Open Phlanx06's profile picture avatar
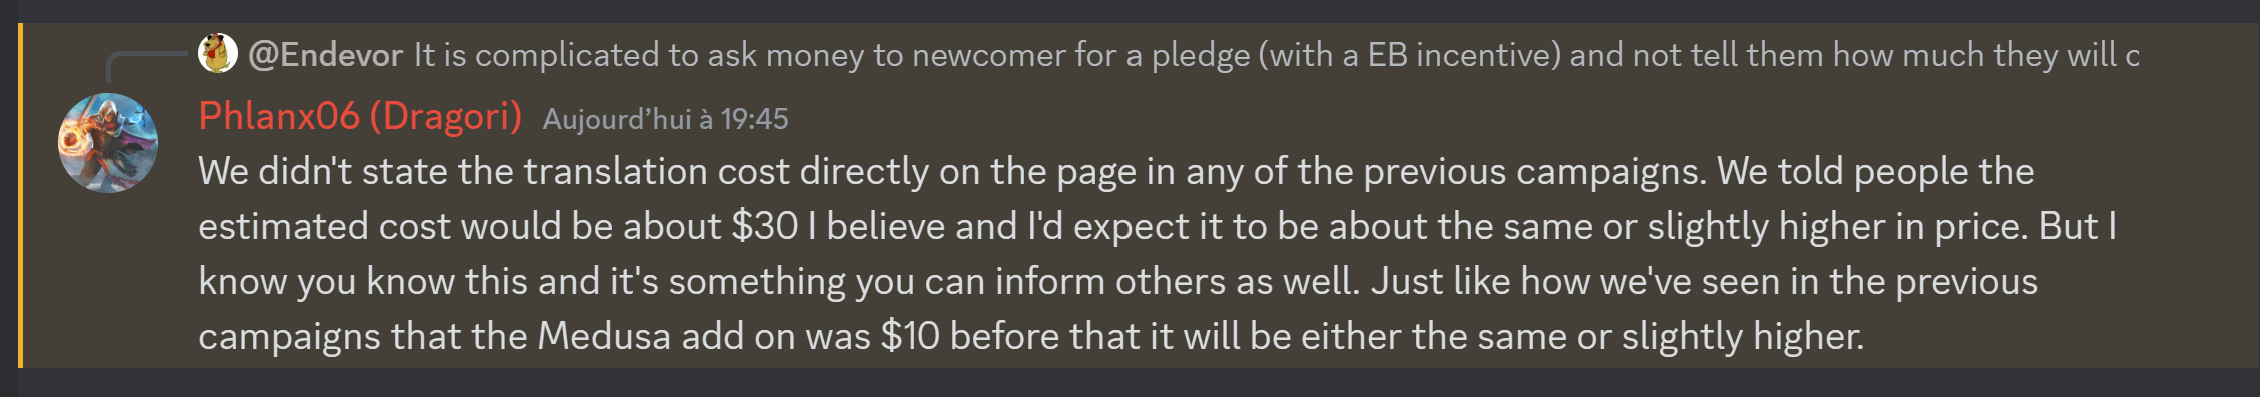Viewport: 2260px width, 397px height. [108, 143]
